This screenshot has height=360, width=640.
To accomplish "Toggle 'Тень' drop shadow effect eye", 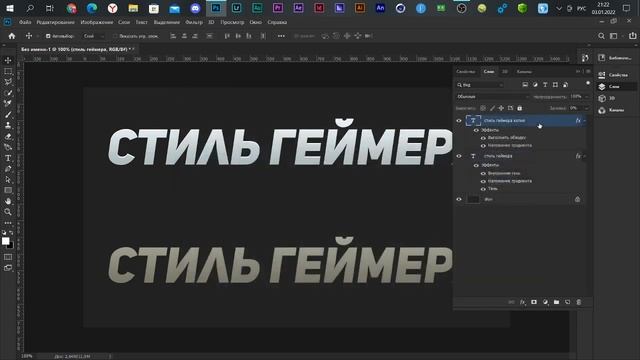I will tap(483, 189).
